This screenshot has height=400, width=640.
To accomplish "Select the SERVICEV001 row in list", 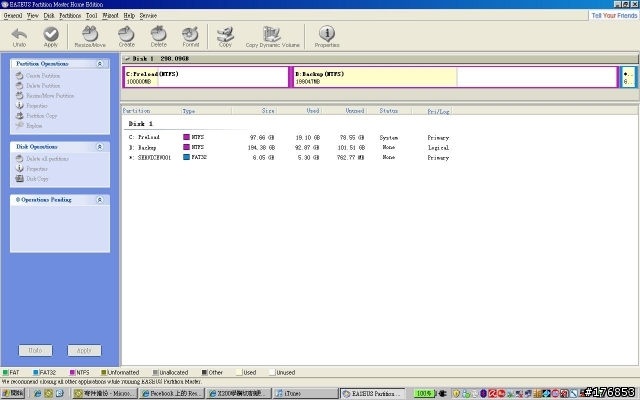I will pos(289,158).
